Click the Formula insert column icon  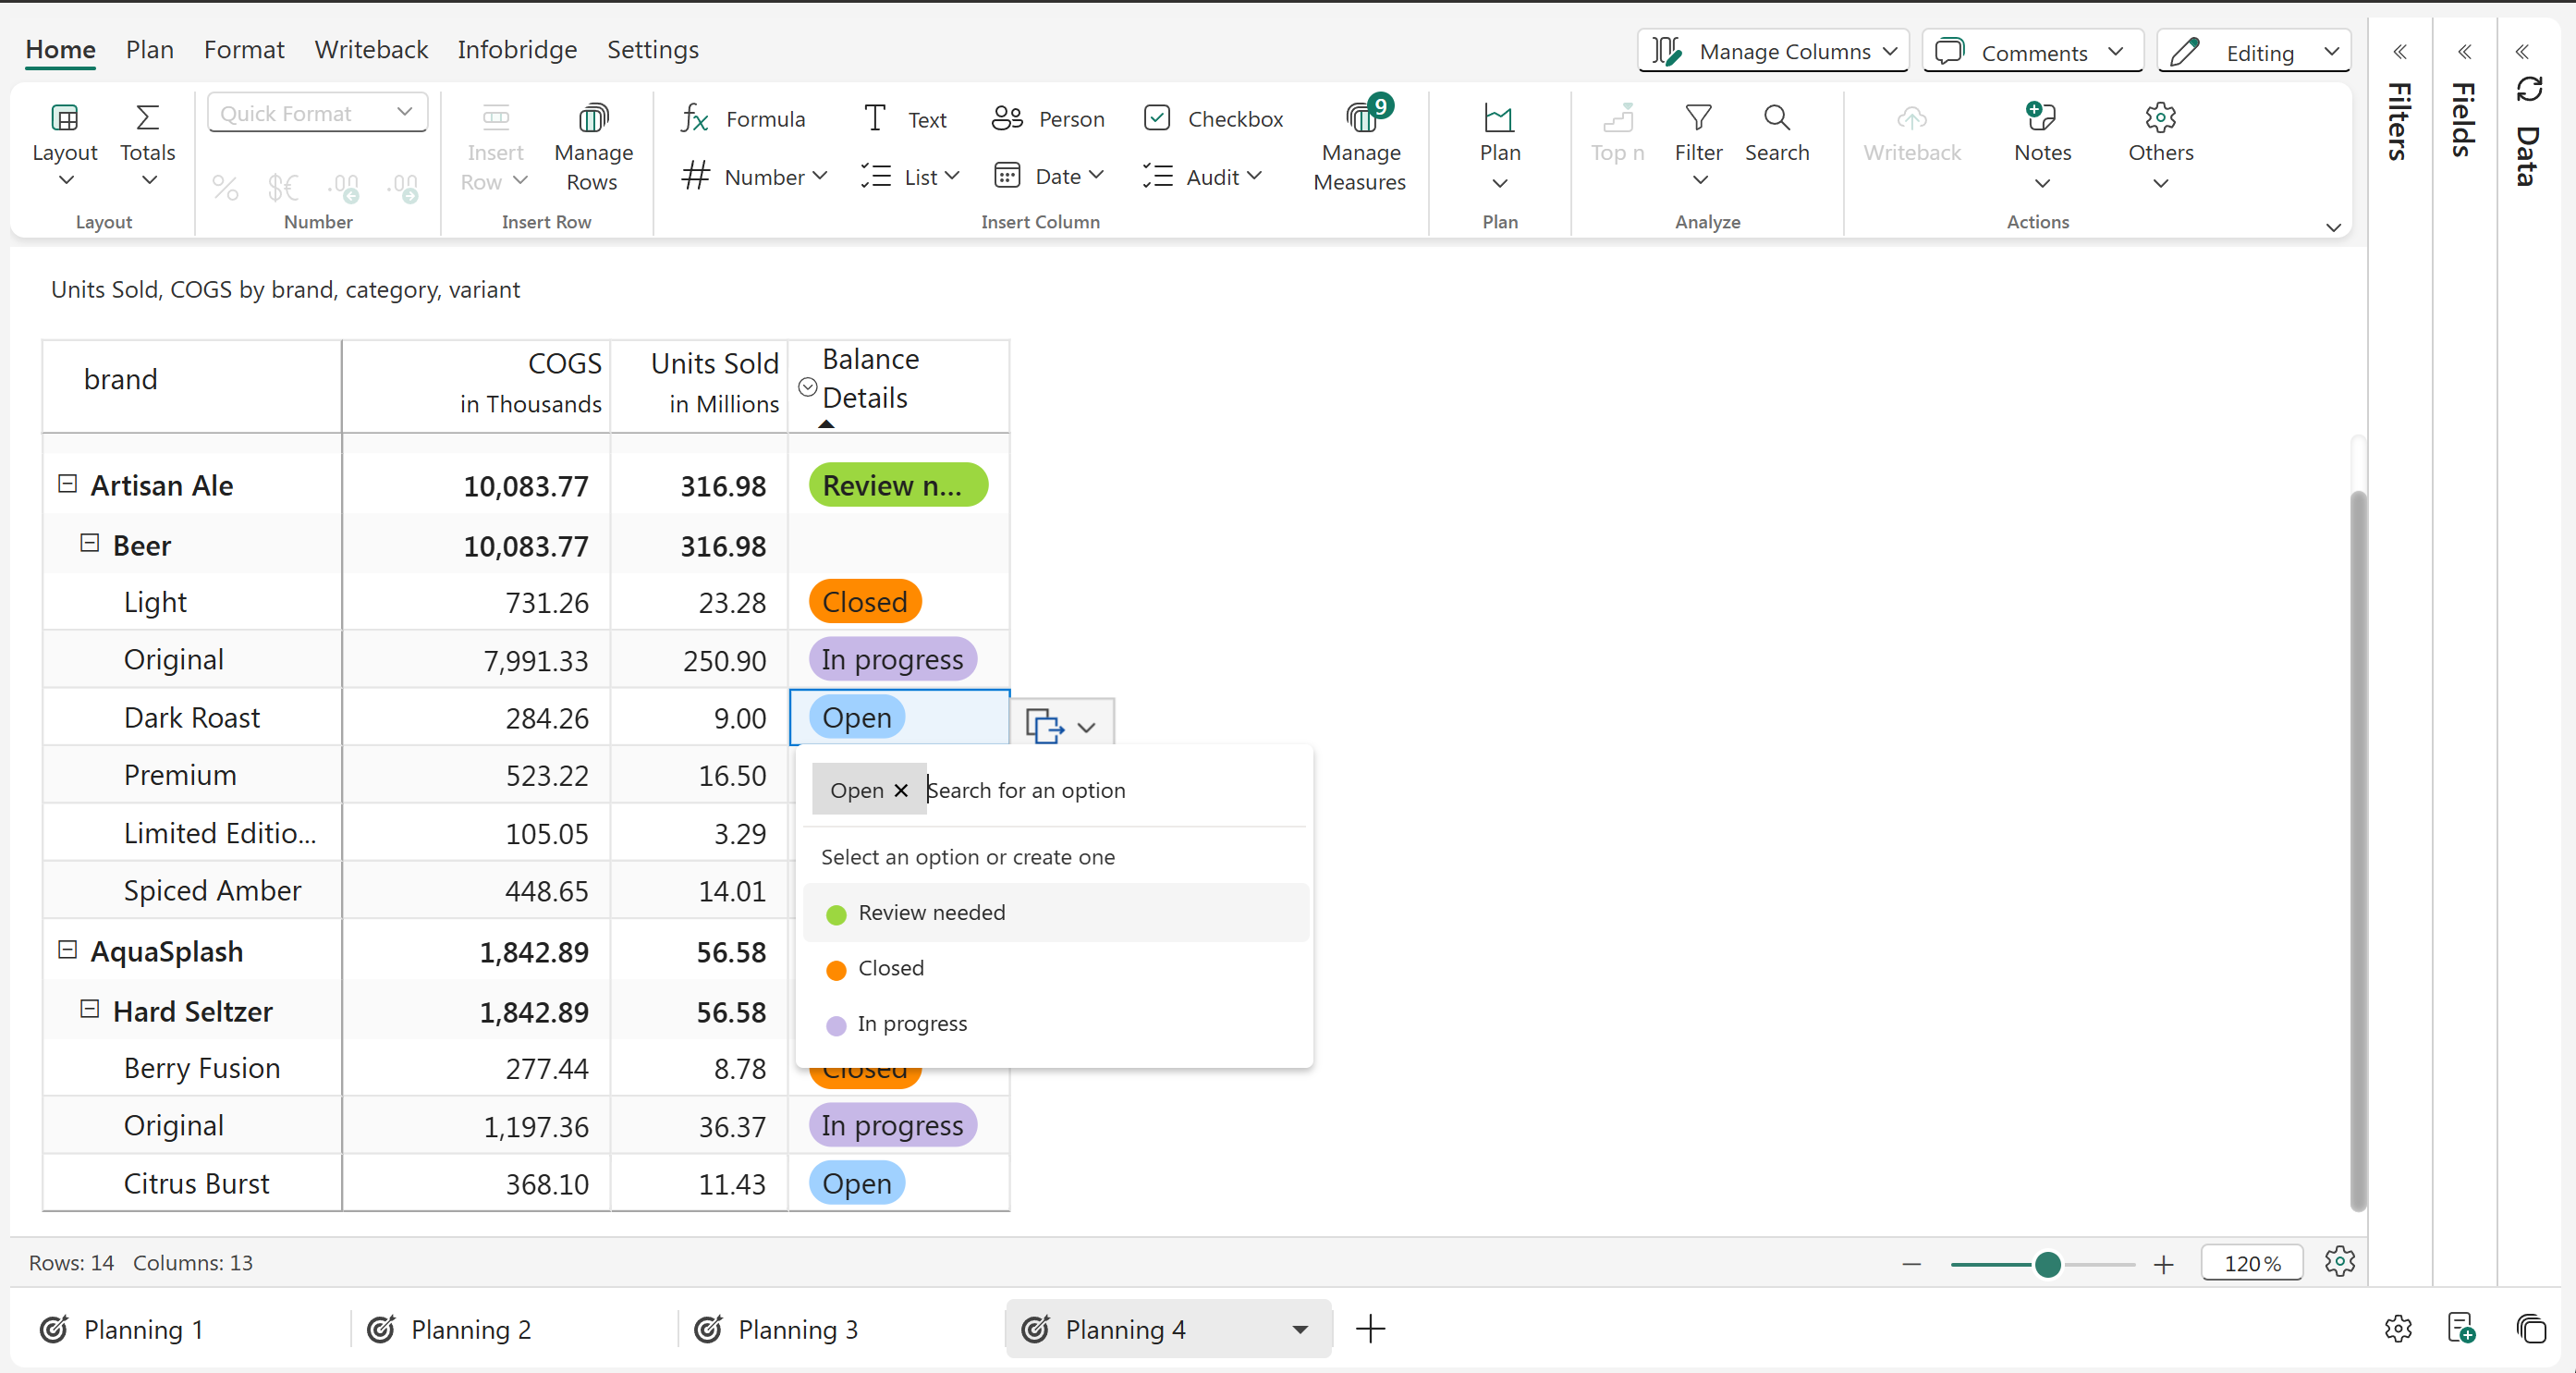(x=695, y=119)
